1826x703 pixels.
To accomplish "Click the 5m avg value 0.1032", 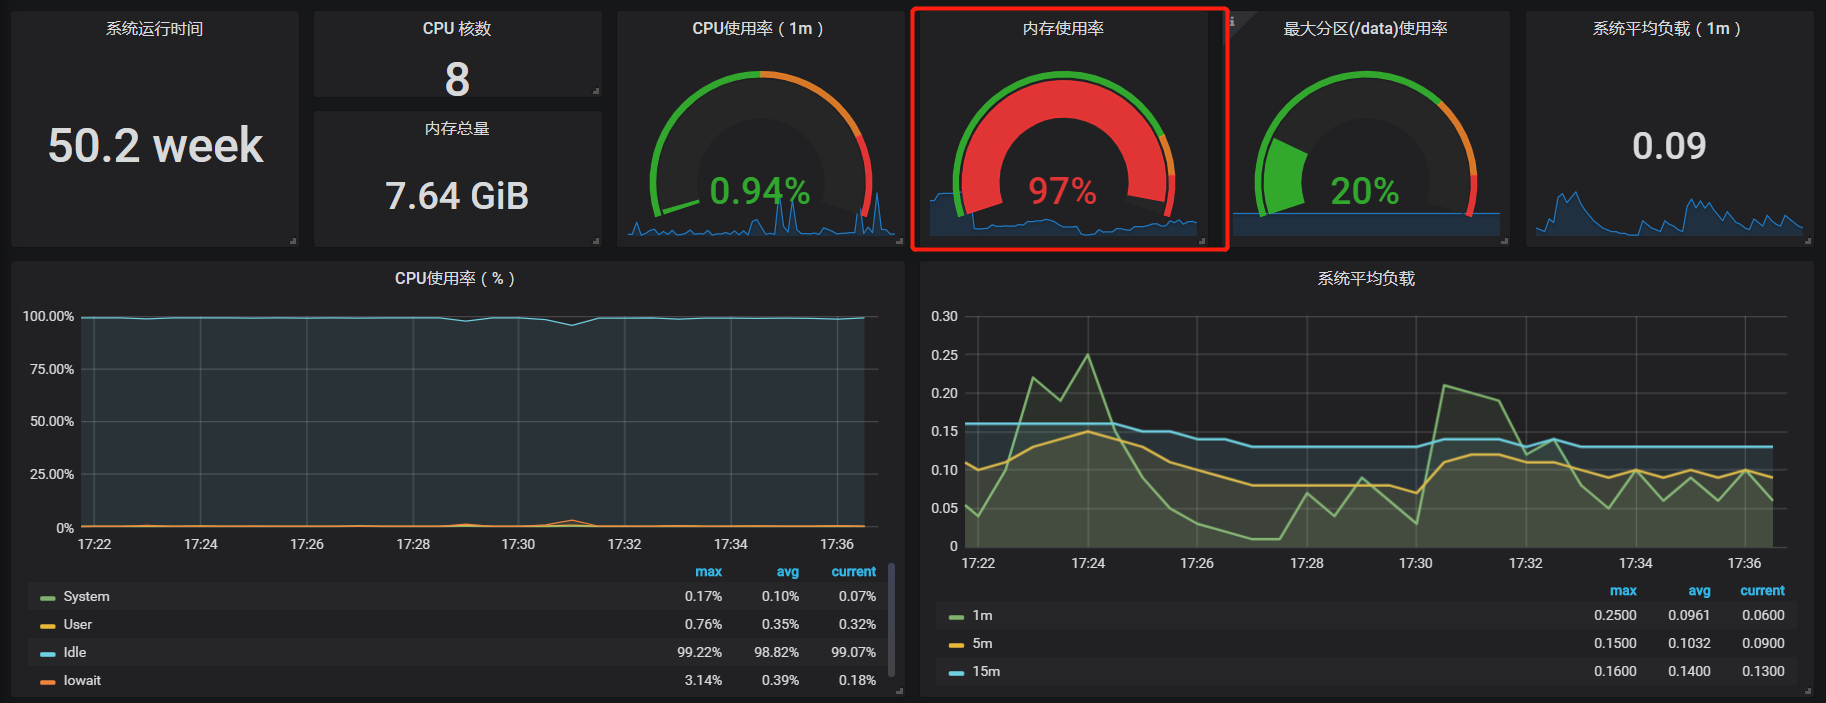I will (1689, 643).
